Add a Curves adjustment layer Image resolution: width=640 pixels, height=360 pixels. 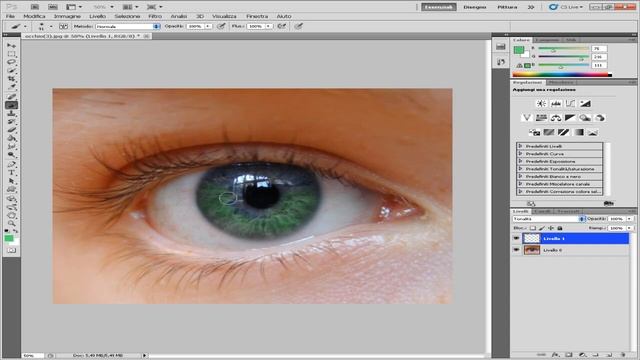[571, 104]
